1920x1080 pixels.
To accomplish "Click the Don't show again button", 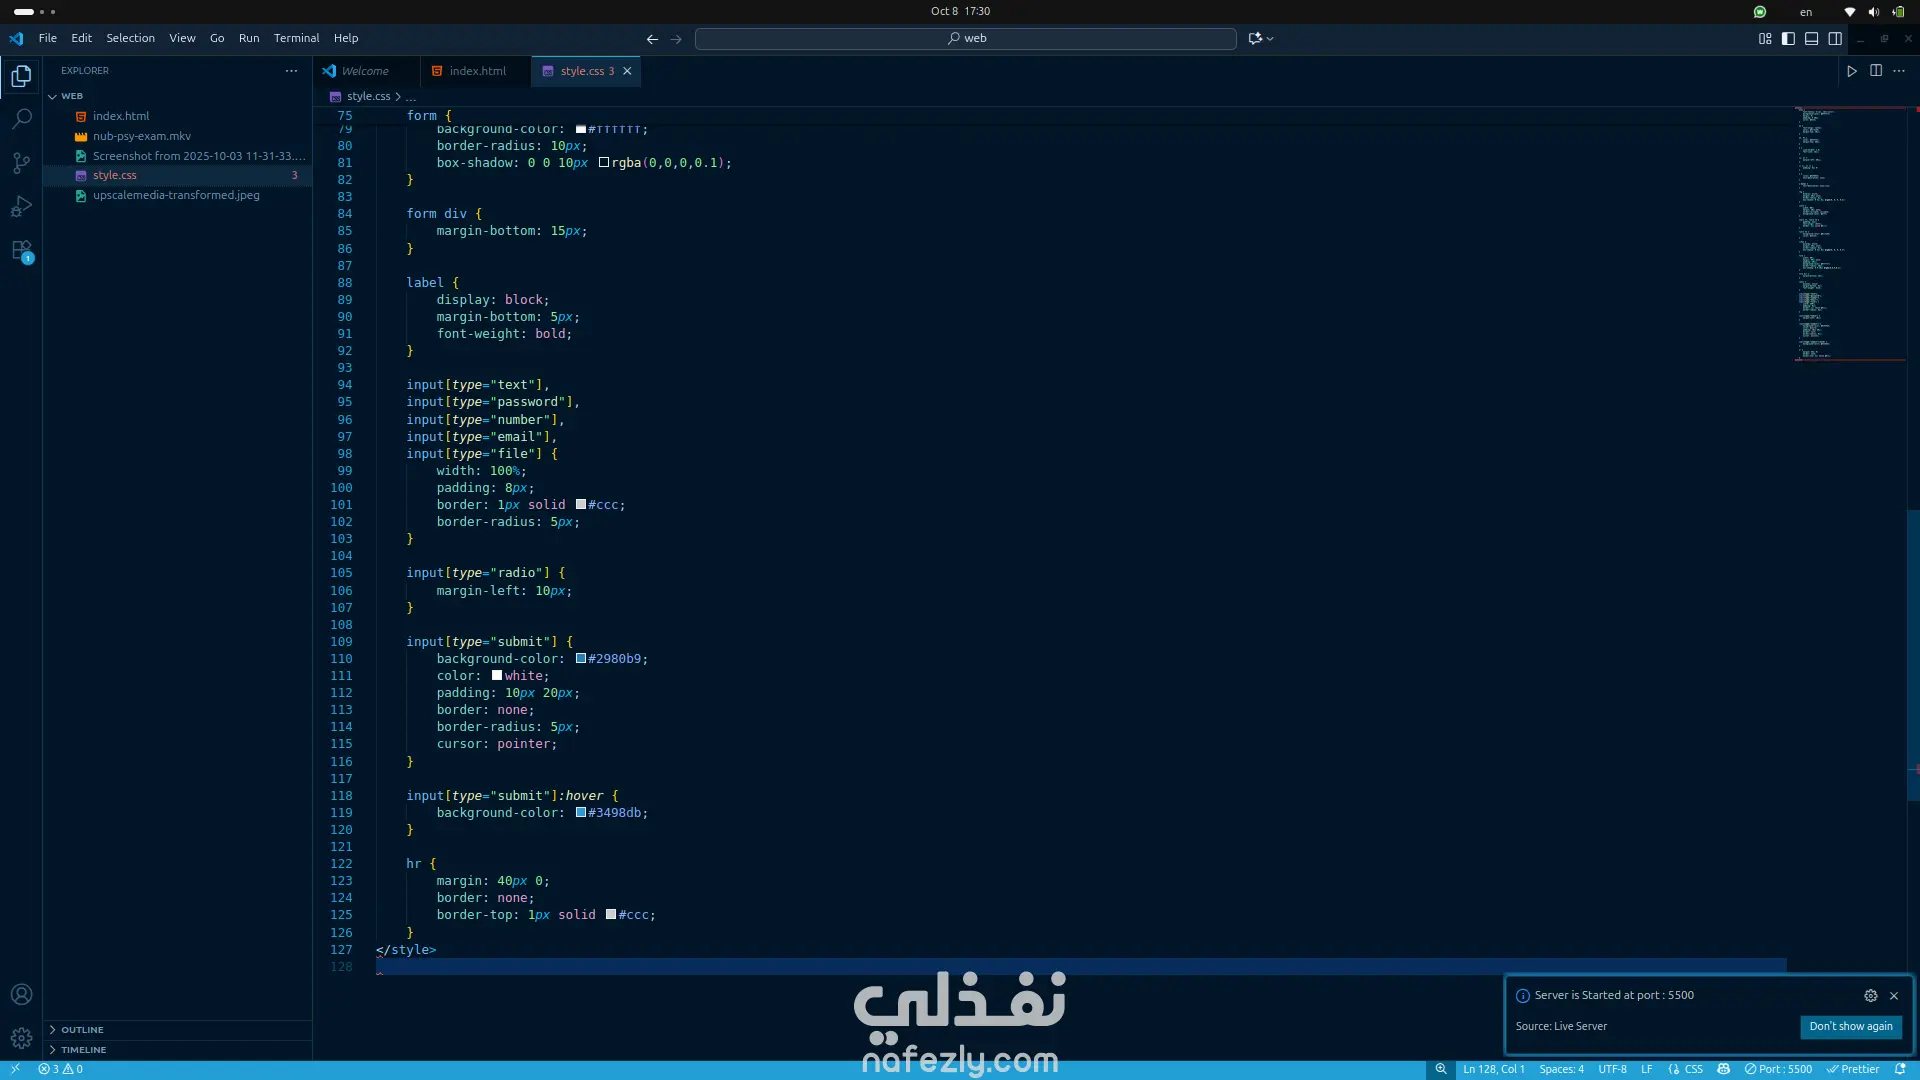I will click(x=1850, y=1026).
